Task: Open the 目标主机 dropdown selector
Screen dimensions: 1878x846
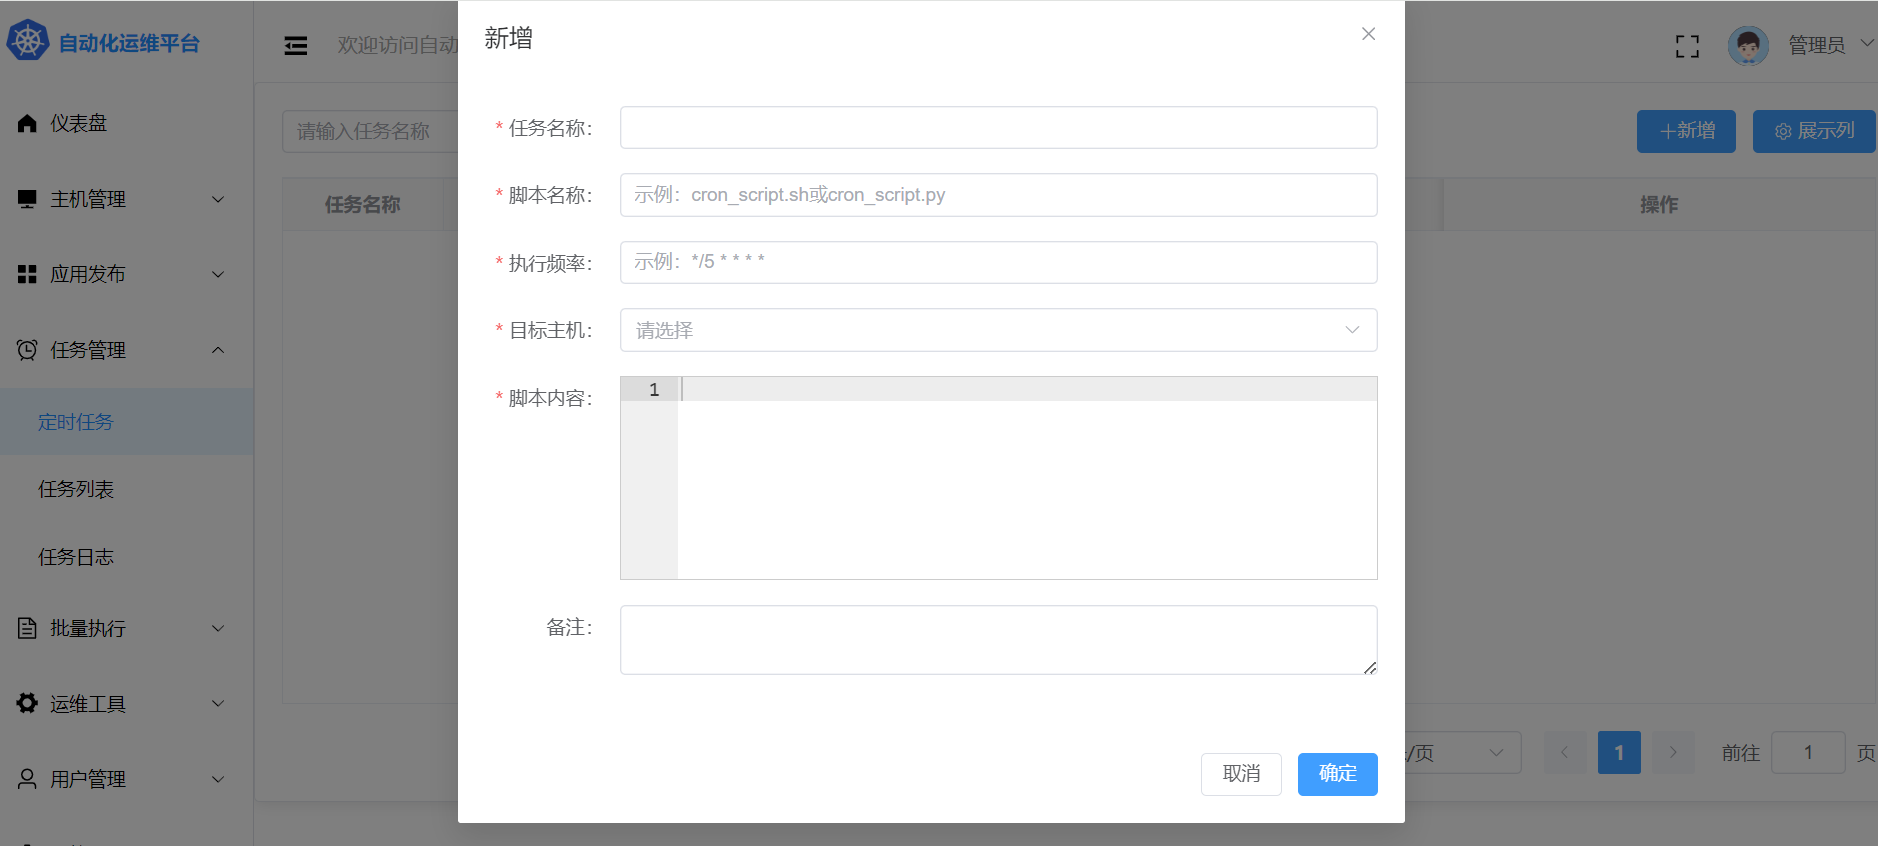Action: [x=997, y=330]
